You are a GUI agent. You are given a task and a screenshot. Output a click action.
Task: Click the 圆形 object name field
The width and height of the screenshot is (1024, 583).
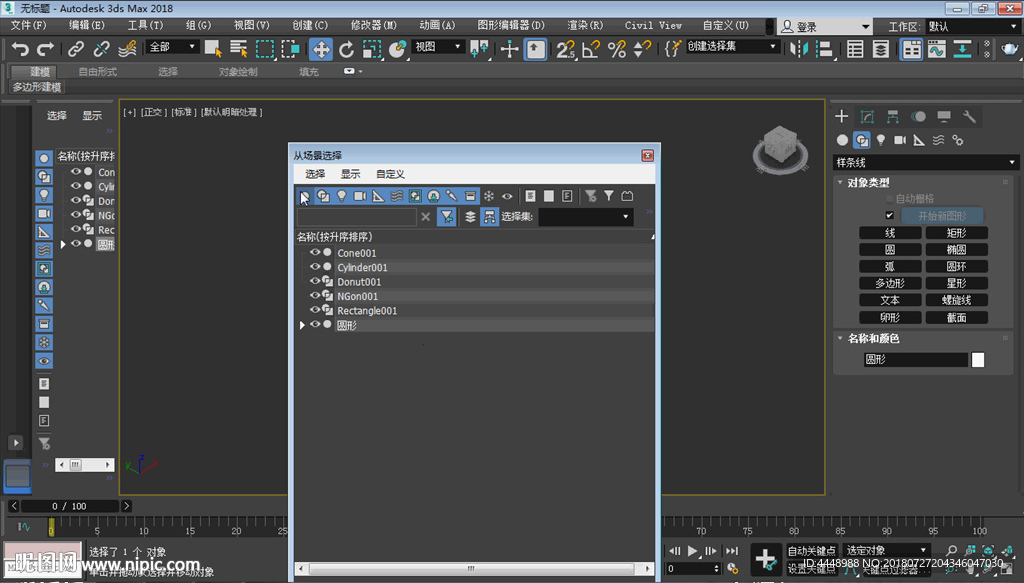(x=916, y=360)
